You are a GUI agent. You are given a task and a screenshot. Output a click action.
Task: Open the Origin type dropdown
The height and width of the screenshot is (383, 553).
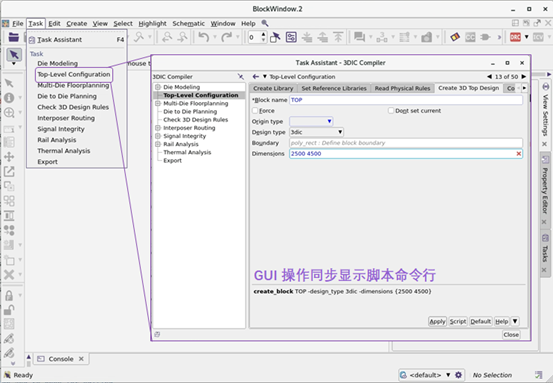(311, 121)
